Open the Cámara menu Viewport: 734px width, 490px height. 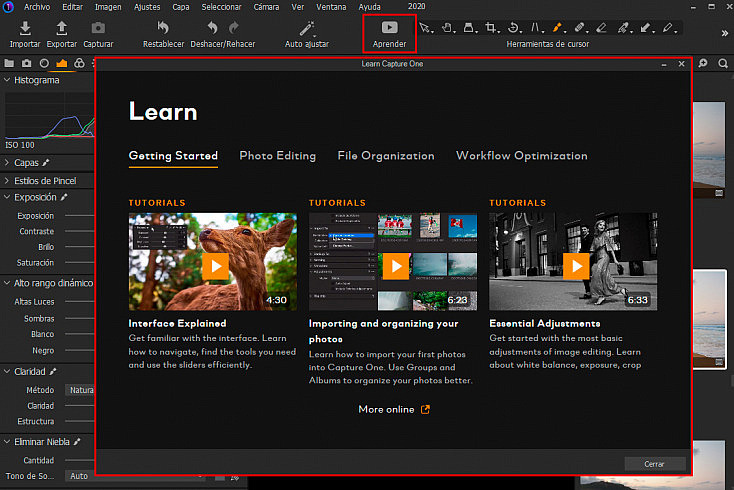(x=266, y=7)
